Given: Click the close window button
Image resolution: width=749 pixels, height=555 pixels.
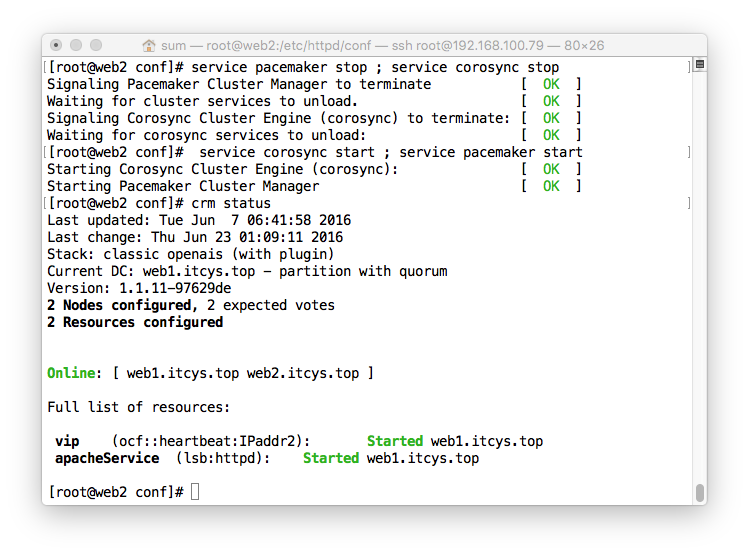Looking at the screenshot, I should (x=56, y=45).
